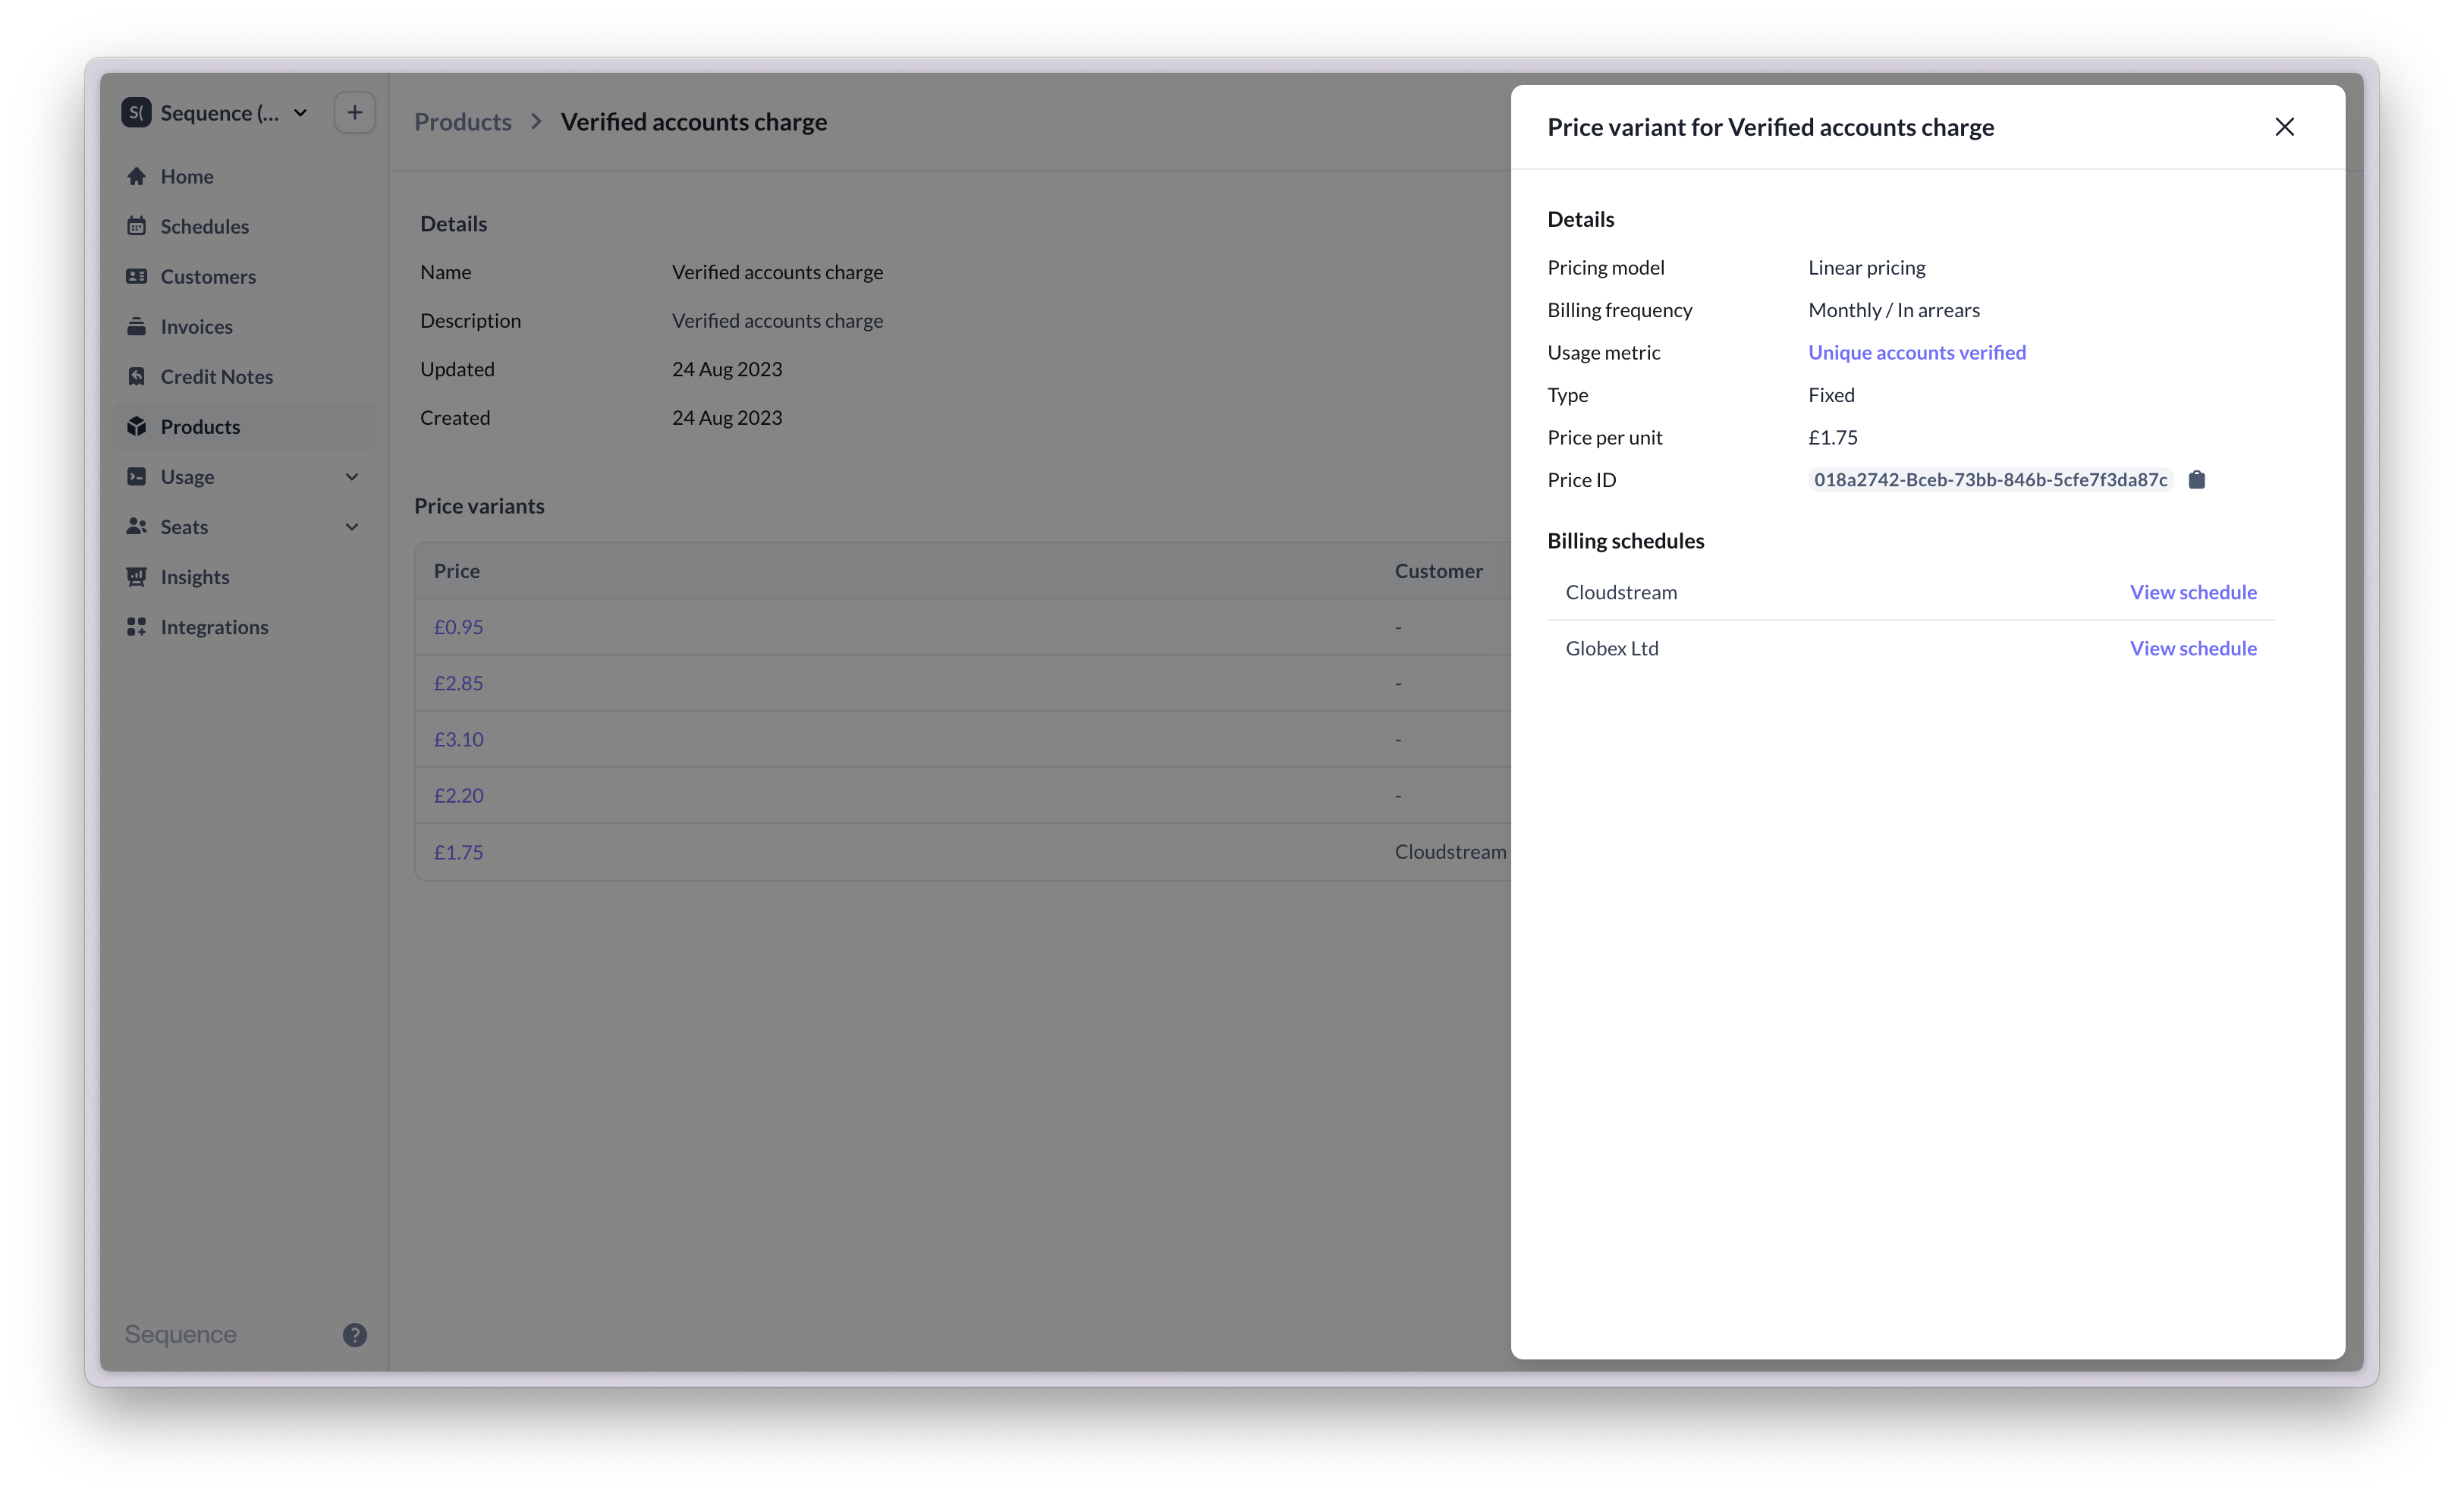Open the £0.95 price variant
The height and width of the screenshot is (1499, 2464).
pos(458,627)
